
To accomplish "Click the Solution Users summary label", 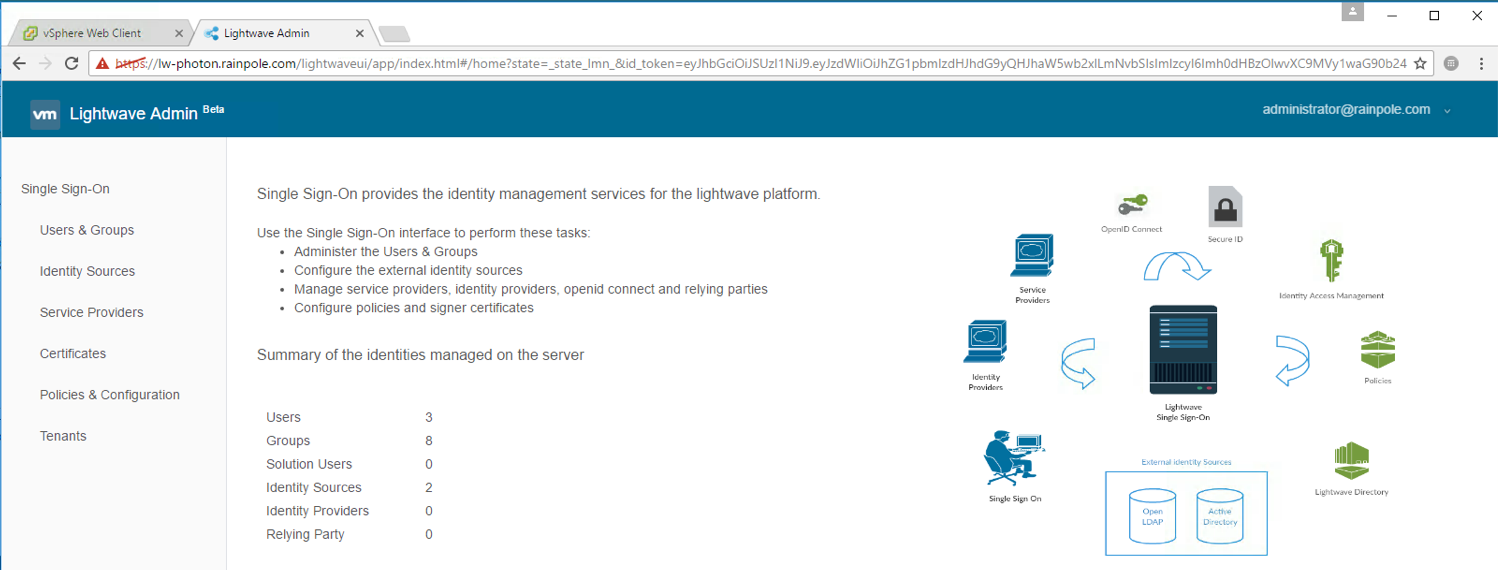I will coord(309,464).
